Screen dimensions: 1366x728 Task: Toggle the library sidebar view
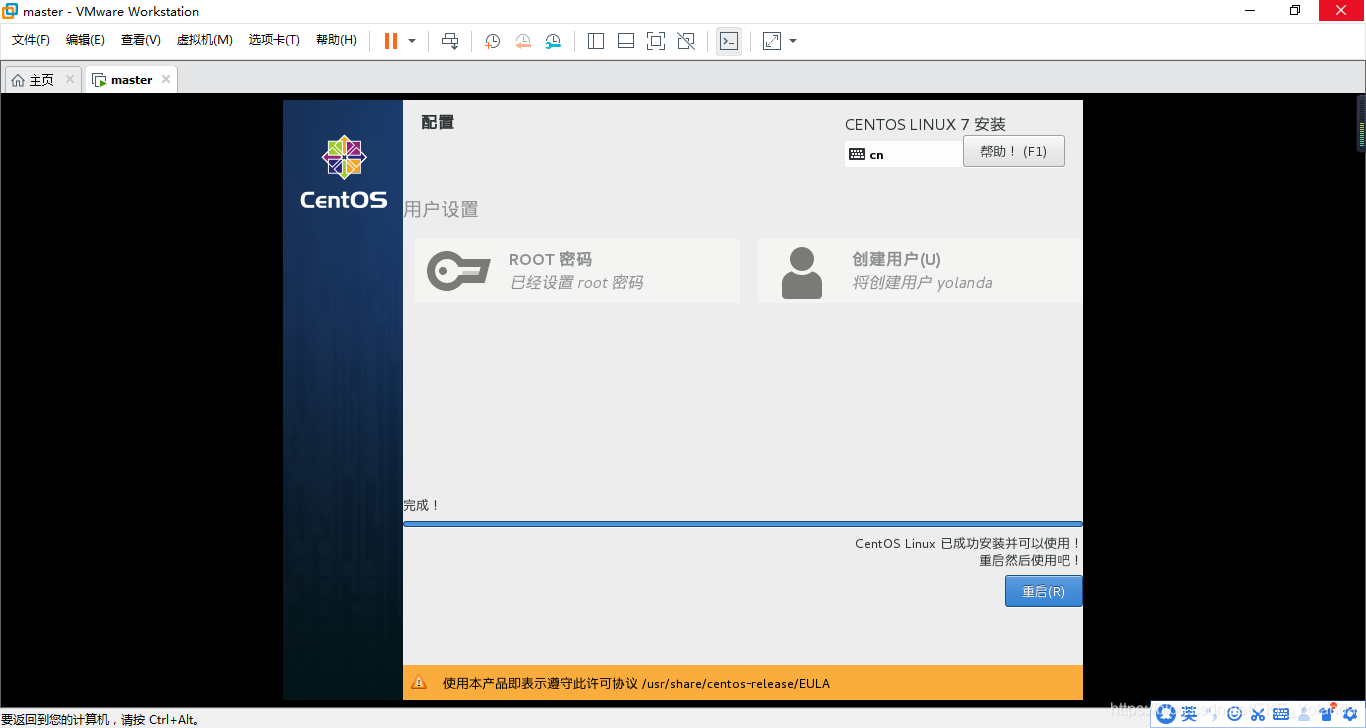596,41
